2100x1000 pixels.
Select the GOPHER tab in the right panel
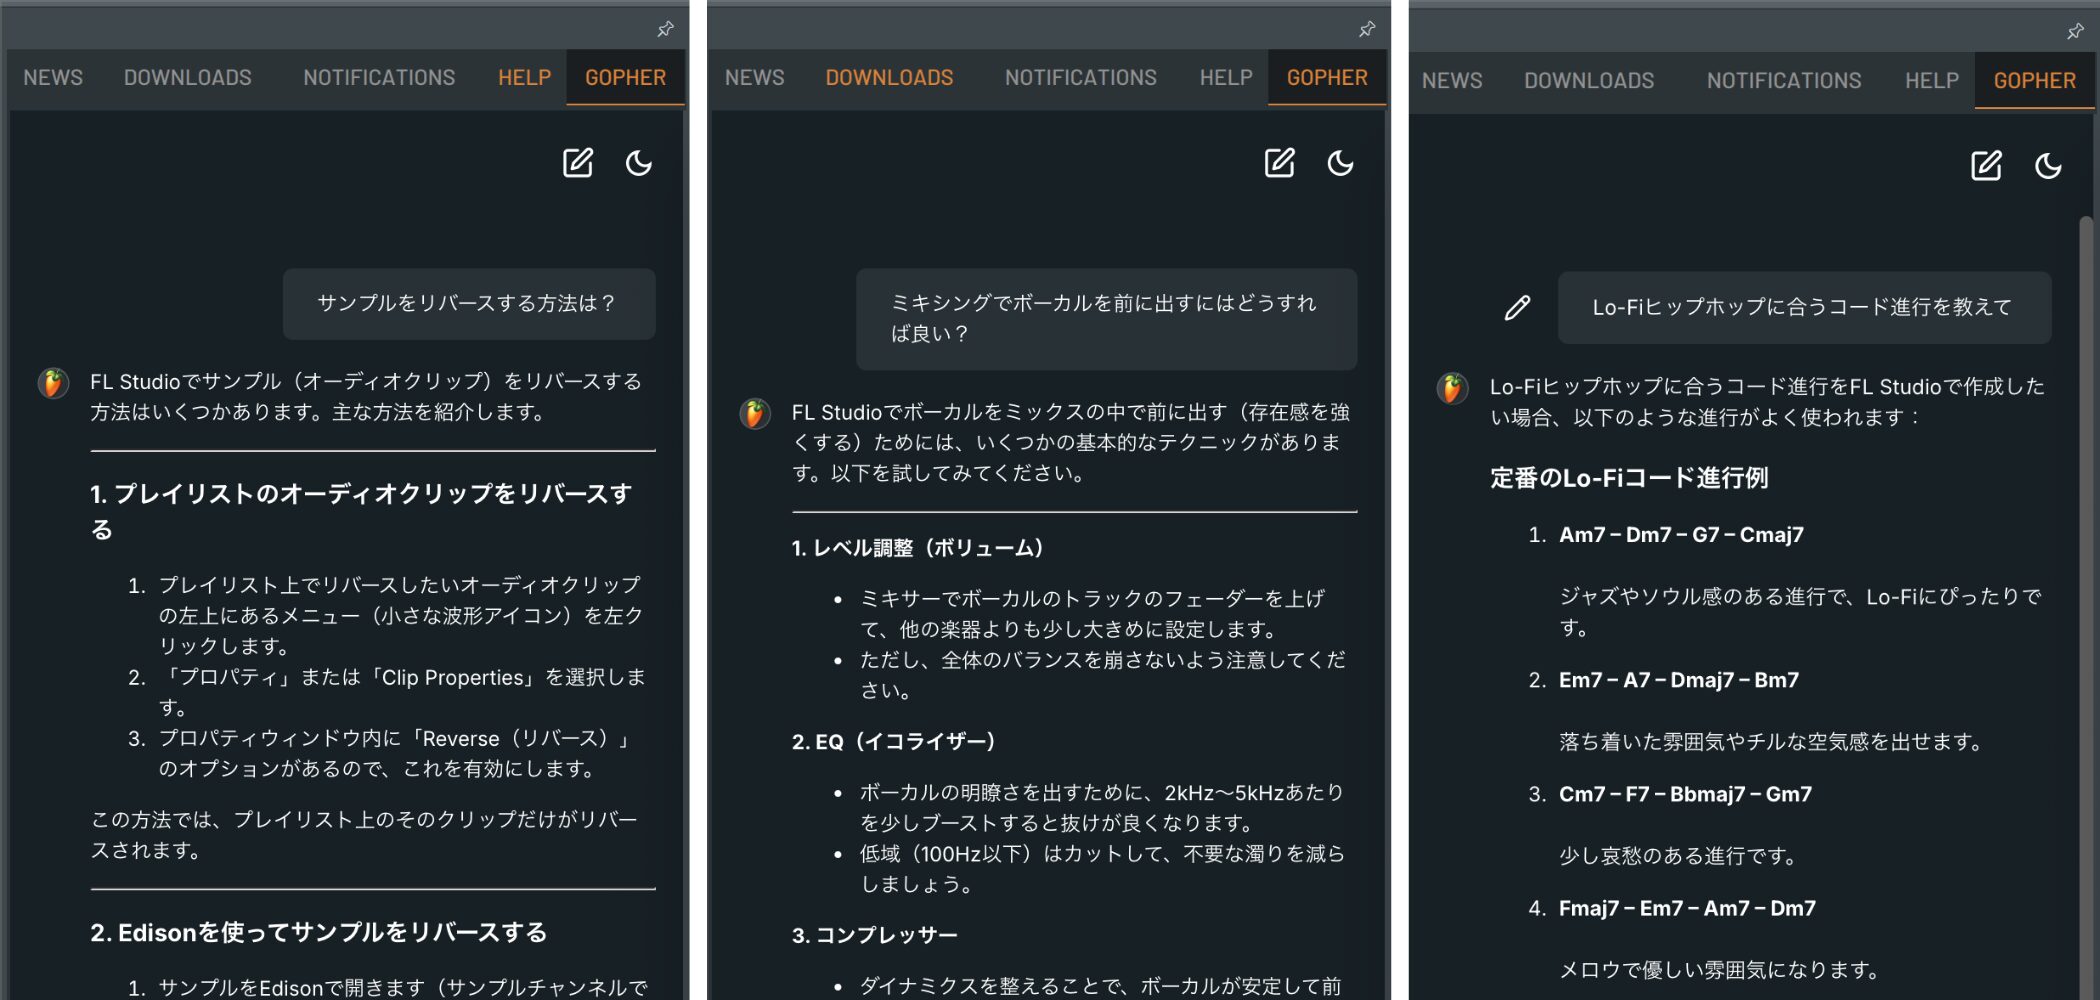coord(2035,80)
